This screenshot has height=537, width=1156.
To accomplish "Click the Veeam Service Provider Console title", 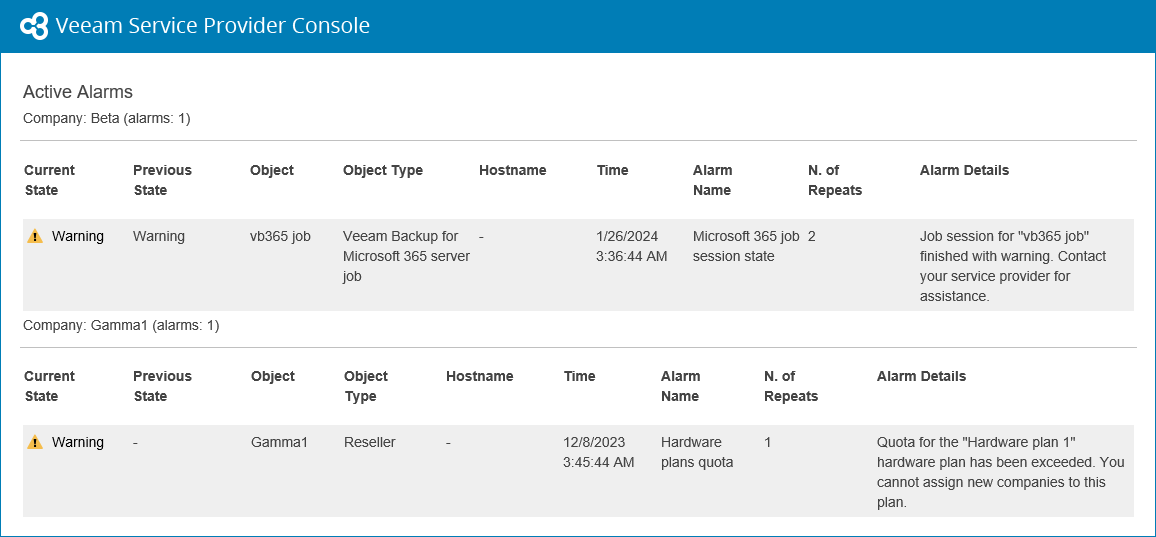I will [213, 26].
